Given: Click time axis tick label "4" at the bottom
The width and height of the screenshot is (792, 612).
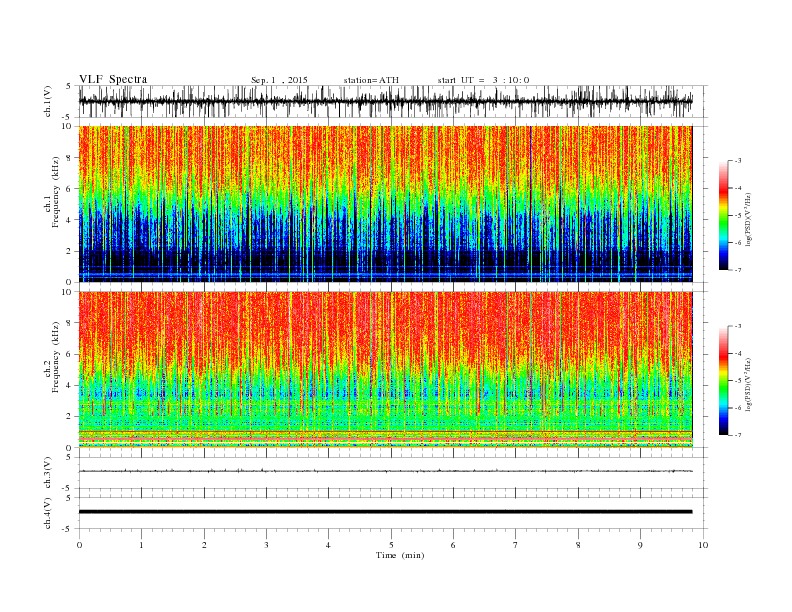Looking at the screenshot, I should tap(329, 545).
